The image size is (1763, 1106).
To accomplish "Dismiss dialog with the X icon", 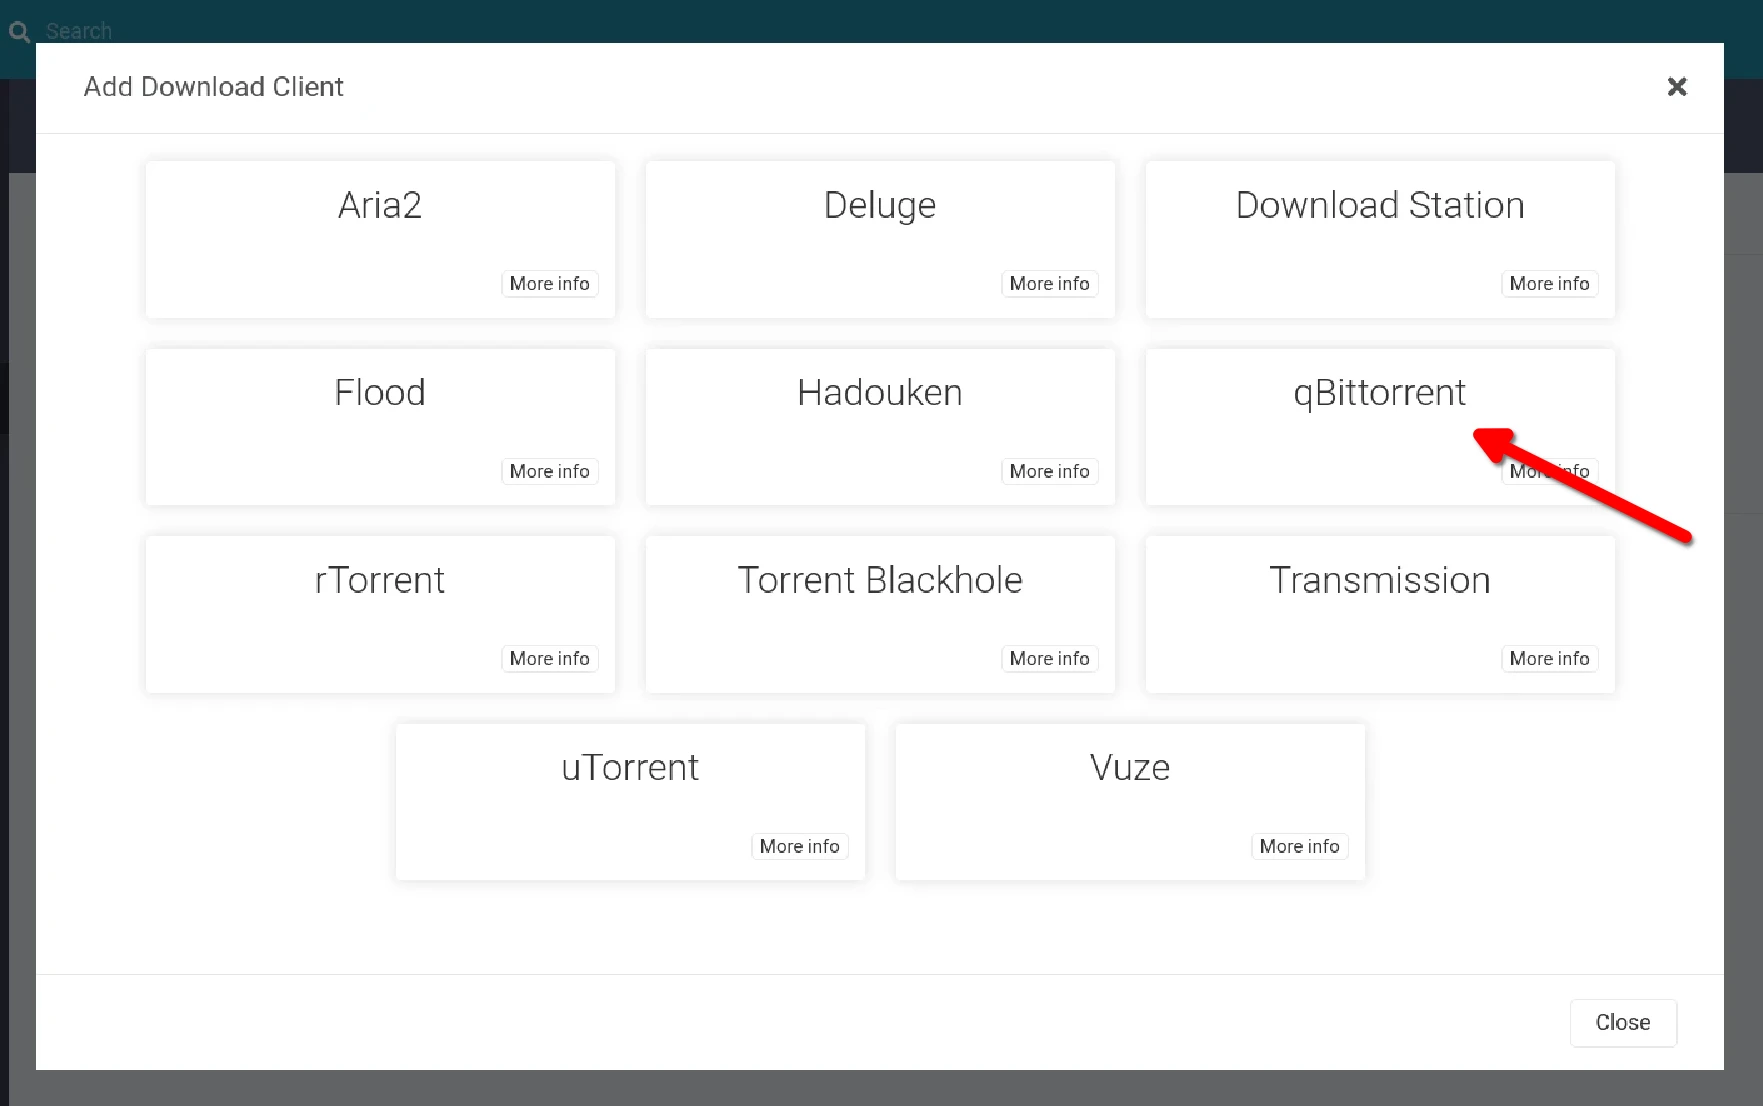I will (1677, 87).
